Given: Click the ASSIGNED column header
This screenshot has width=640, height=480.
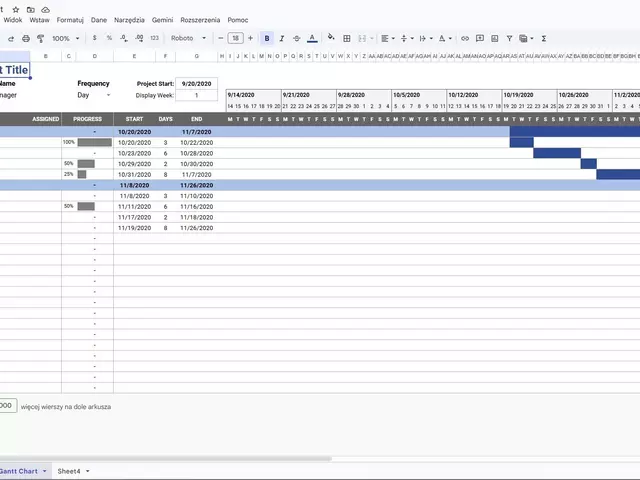Looking at the screenshot, I should tap(46, 119).
